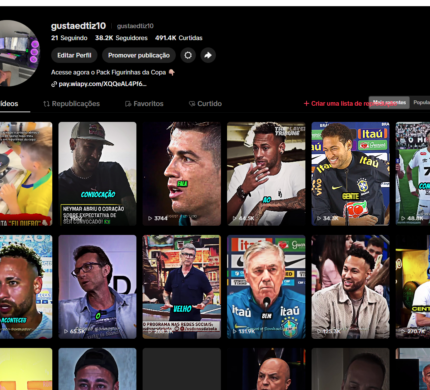Click the Republicações repost icon
The image size is (430, 390).
coord(46,104)
